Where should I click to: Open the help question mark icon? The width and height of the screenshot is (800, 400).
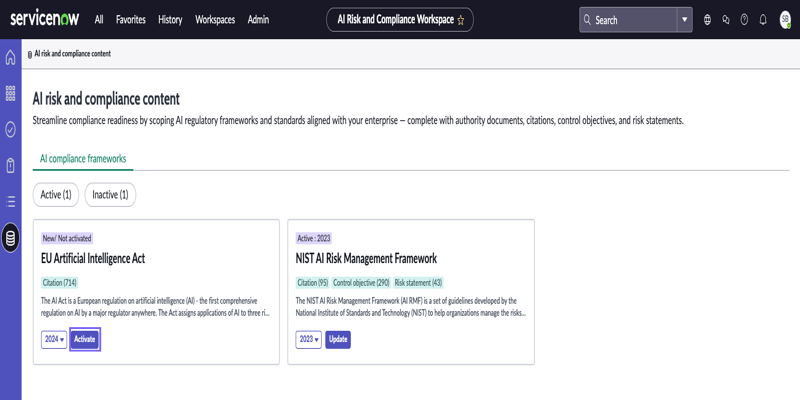(x=744, y=20)
